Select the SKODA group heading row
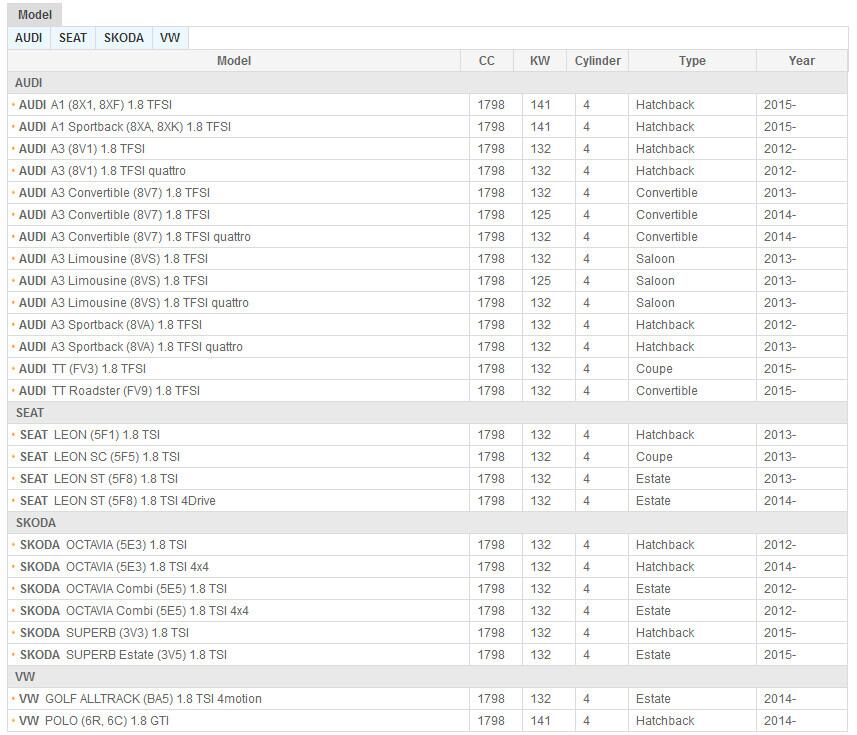The image size is (857, 735). point(427,522)
